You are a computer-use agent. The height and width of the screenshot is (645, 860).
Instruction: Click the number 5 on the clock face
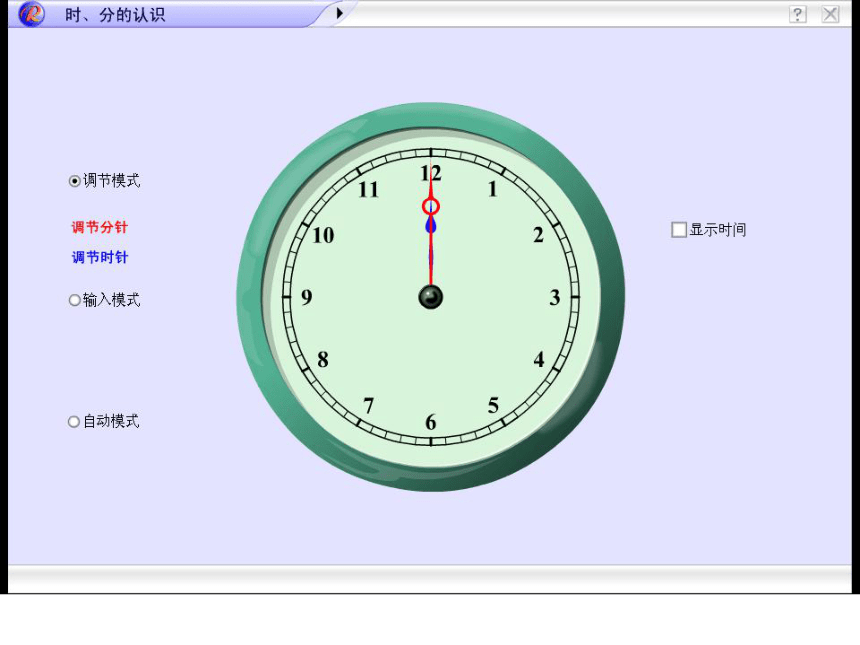coord(493,406)
